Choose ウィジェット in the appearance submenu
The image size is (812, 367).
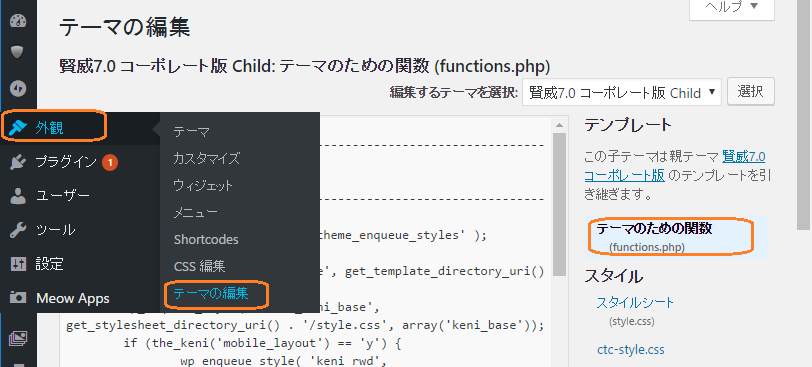point(203,185)
